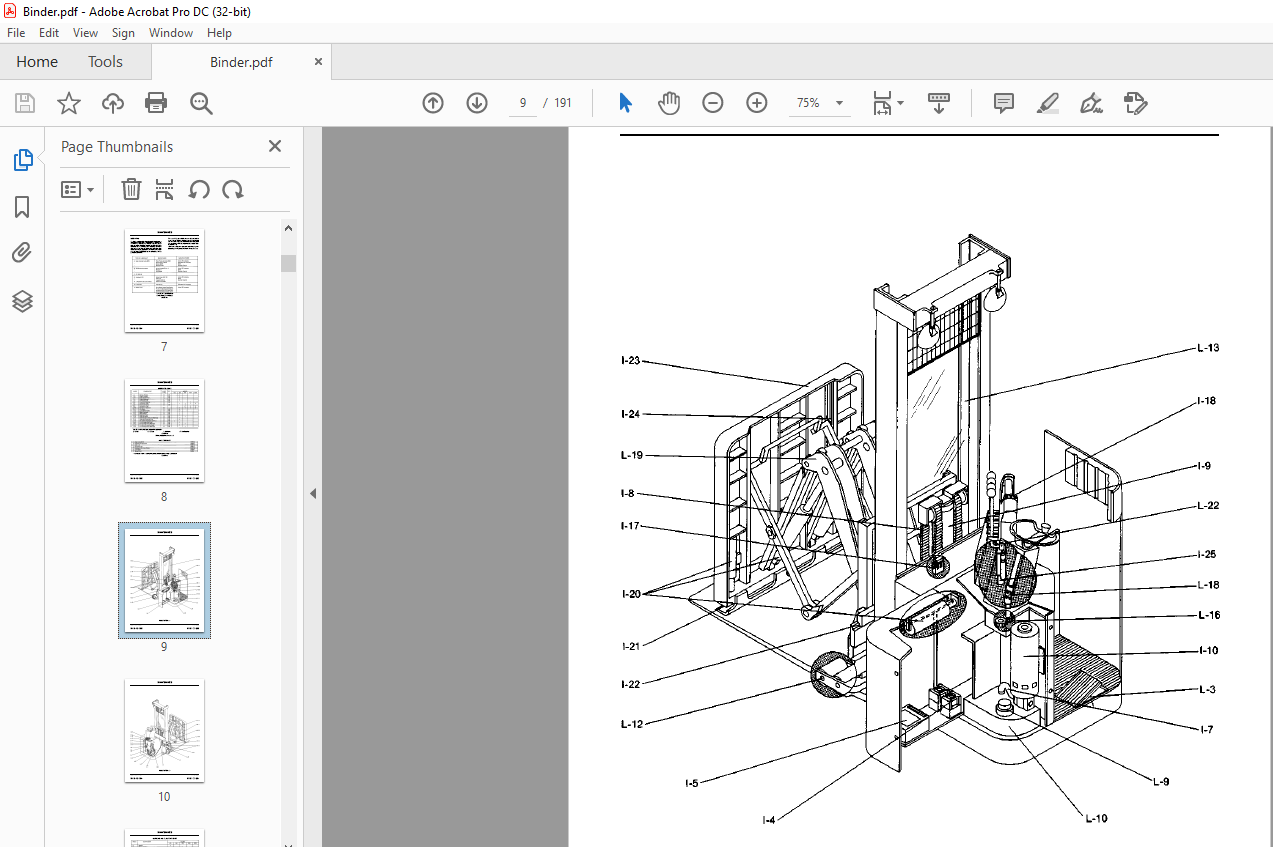Click the scrolling mode keyboard icon
Image resolution: width=1273 pixels, height=847 pixels.
tap(939, 103)
